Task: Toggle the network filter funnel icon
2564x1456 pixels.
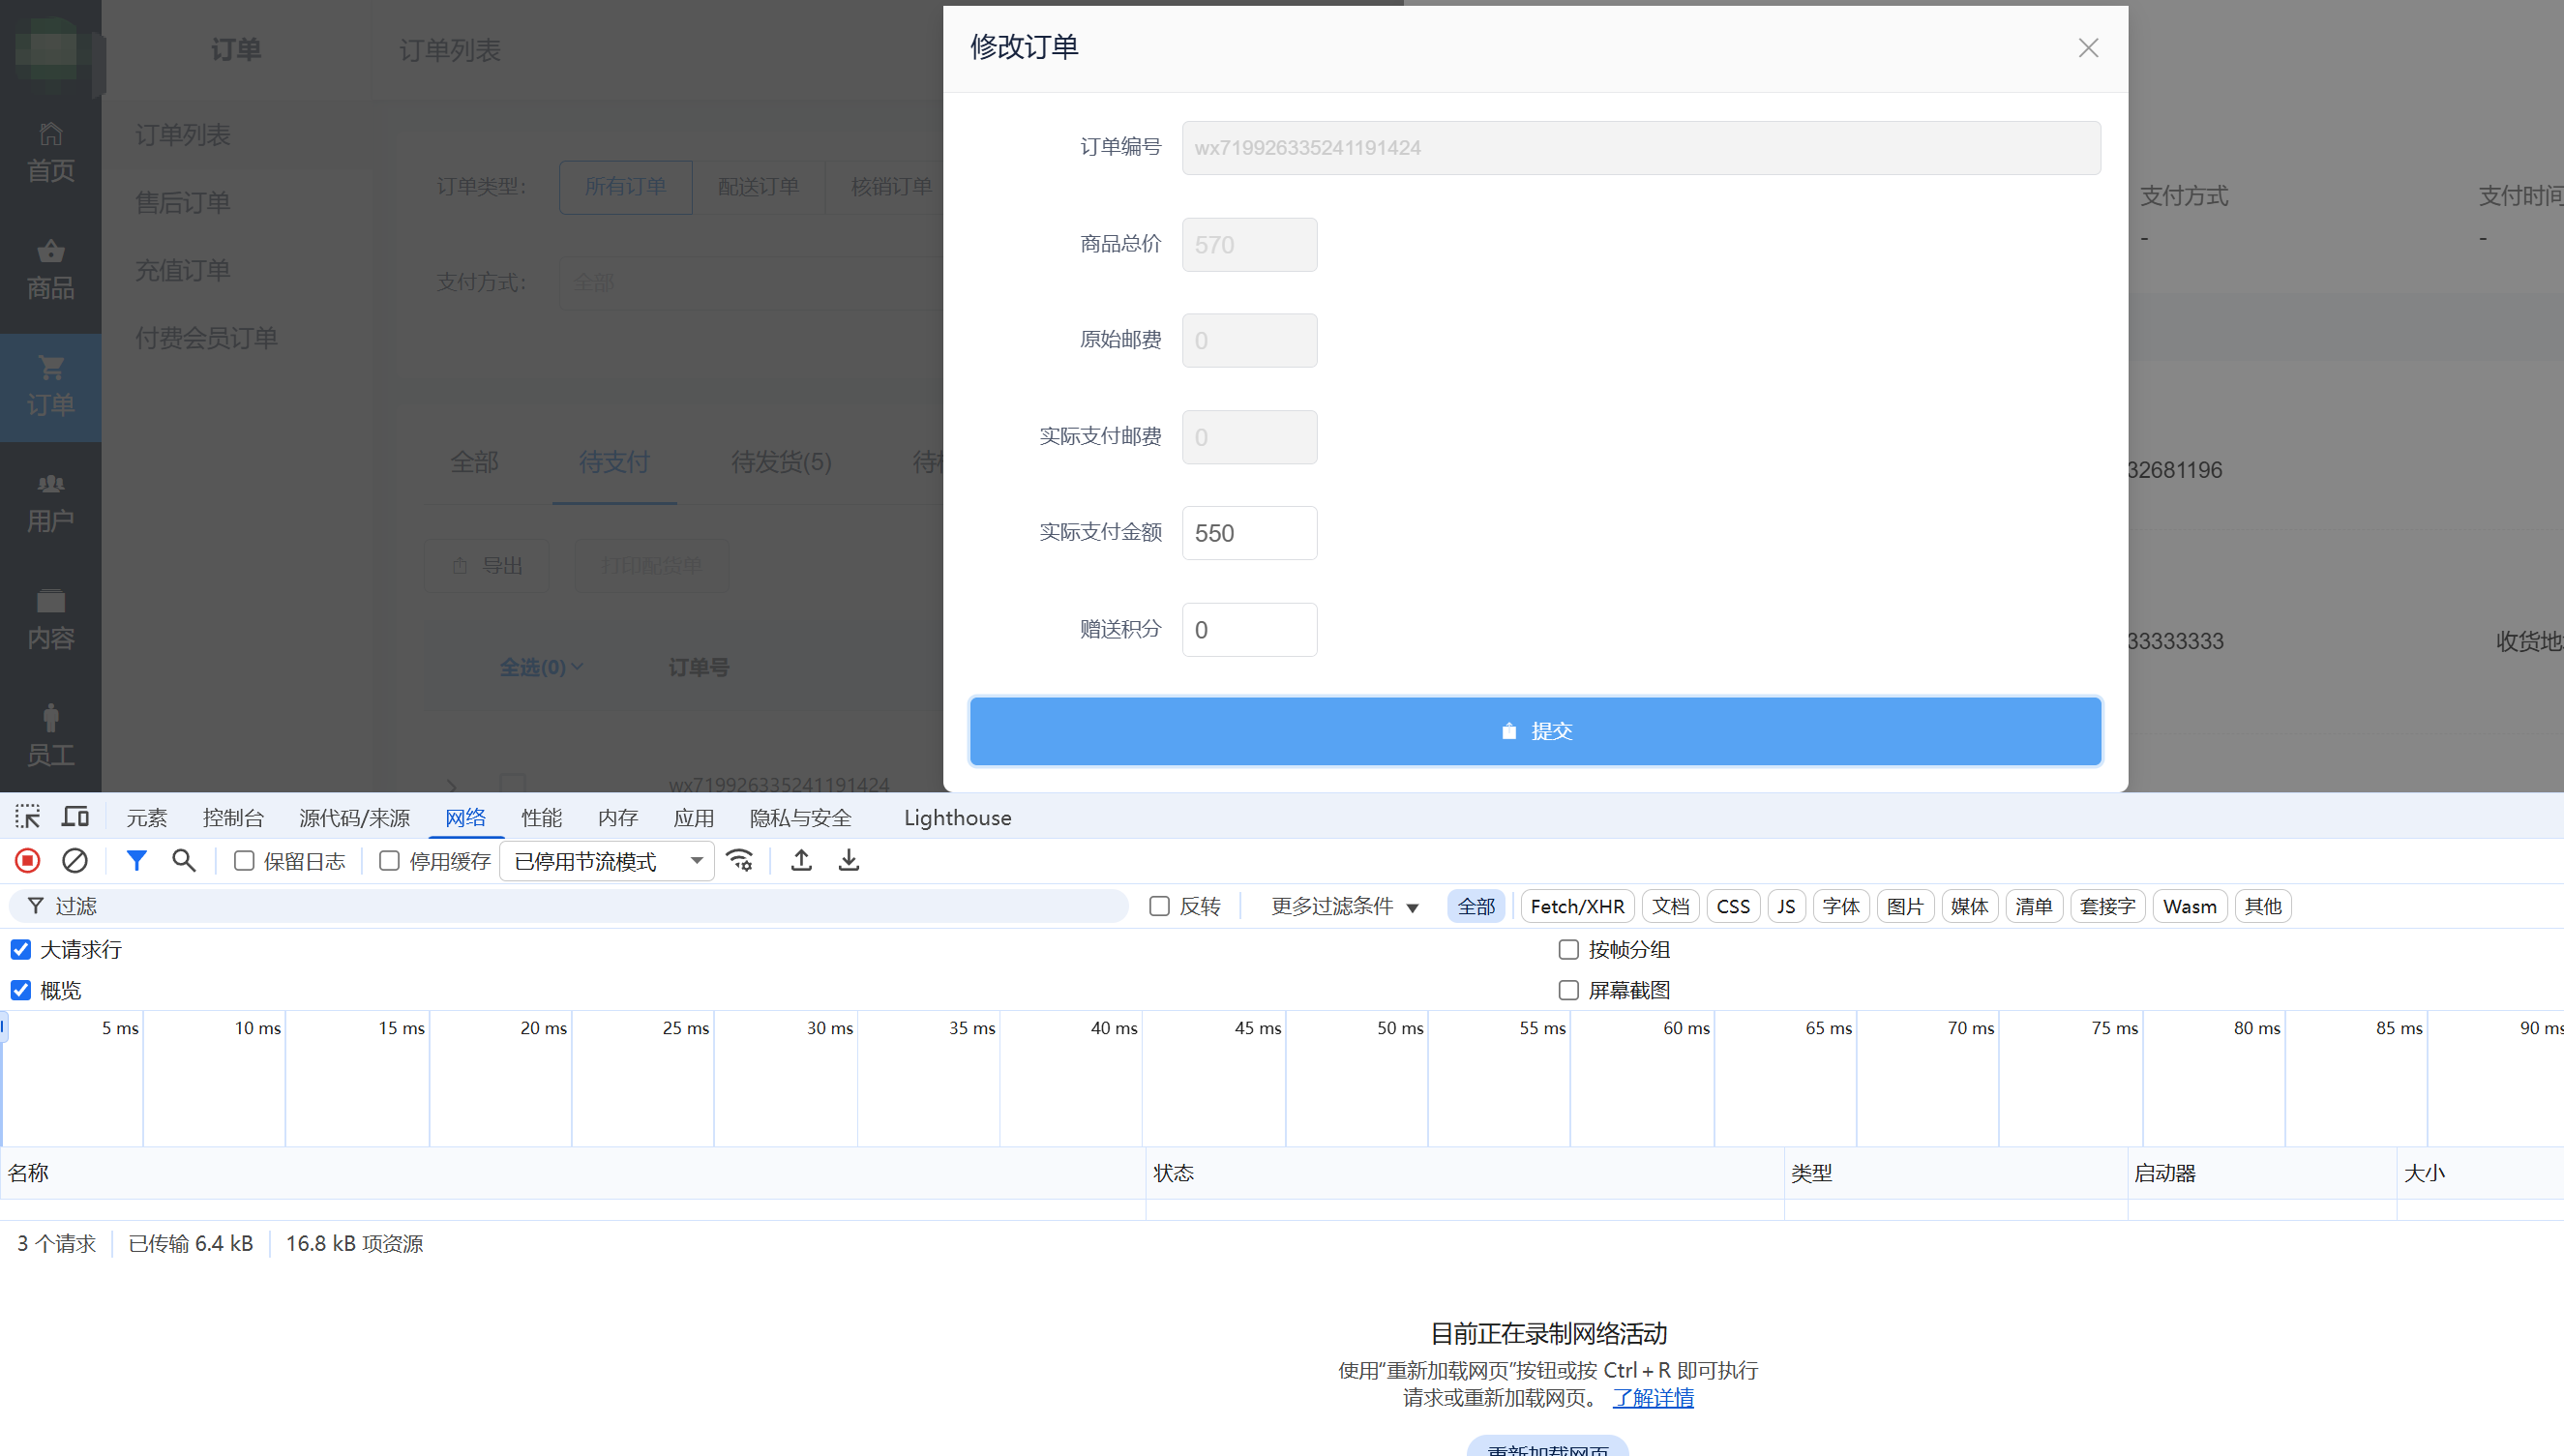Action: pos(136,860)
